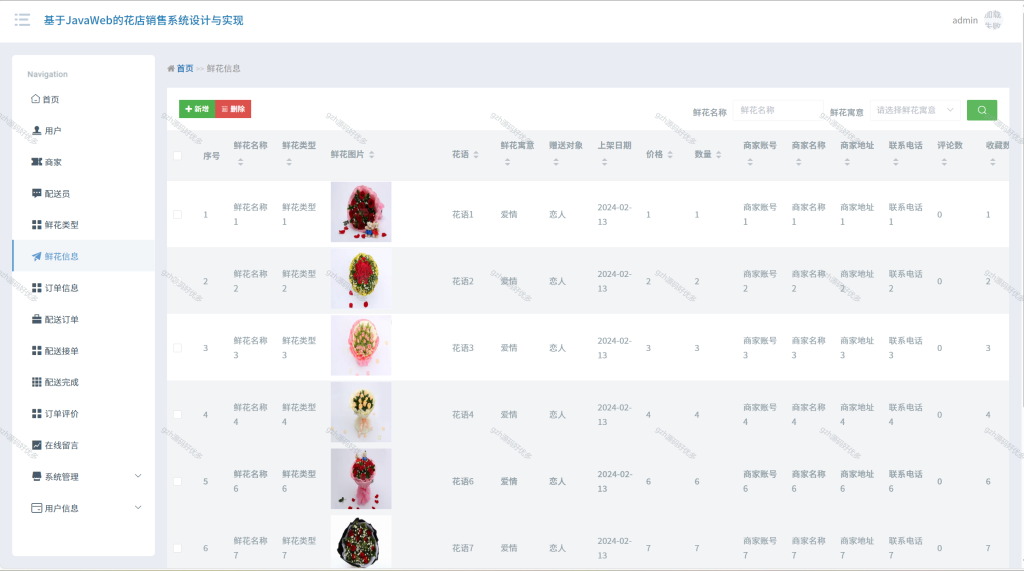Check the row 1 checkbox
This screenshot has height=571, width=1024.
[x=178, y=214]
